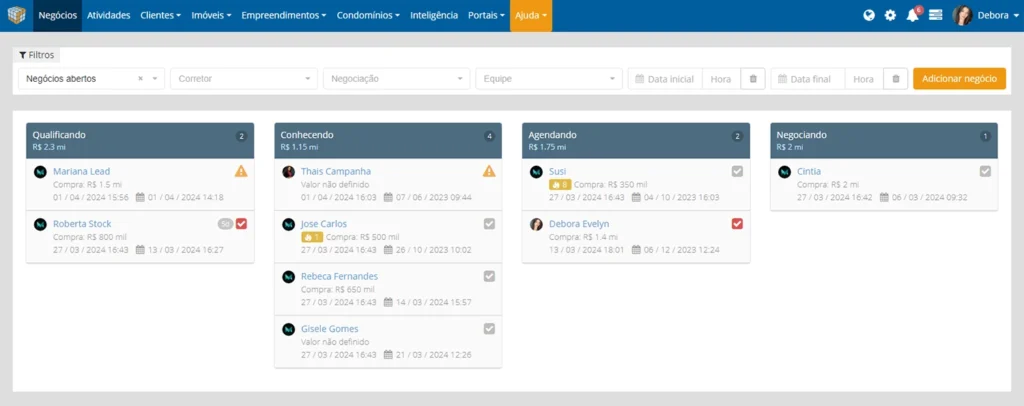Click the hot badge on Susi card

pyautogui.click(x=560, y=185)
